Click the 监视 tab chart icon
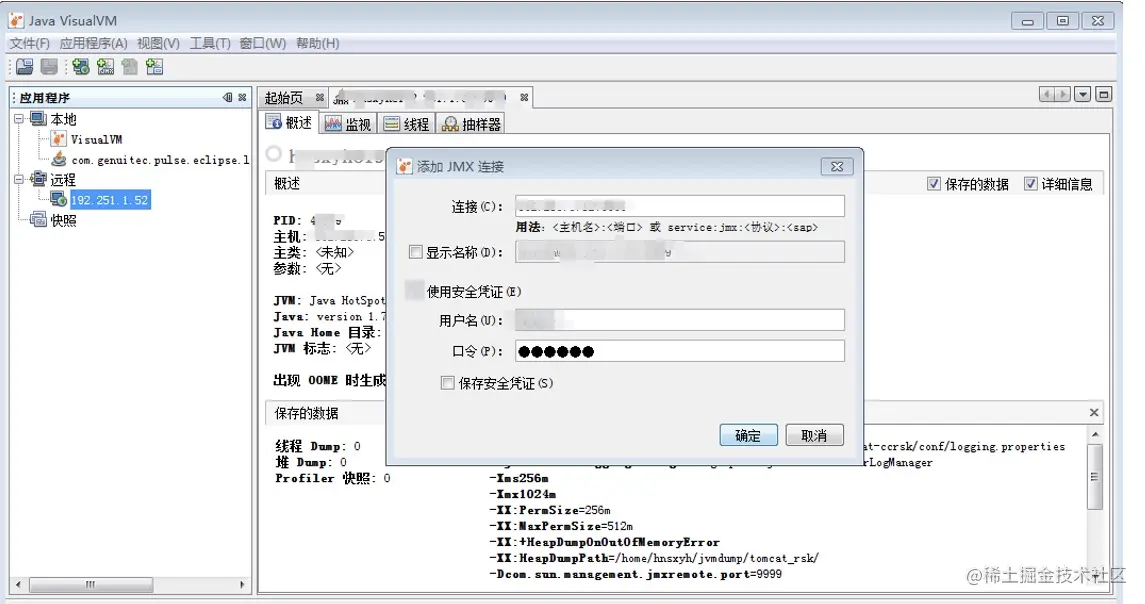The height and width of the screenshot is (604, 1145). tap(334, 124)
